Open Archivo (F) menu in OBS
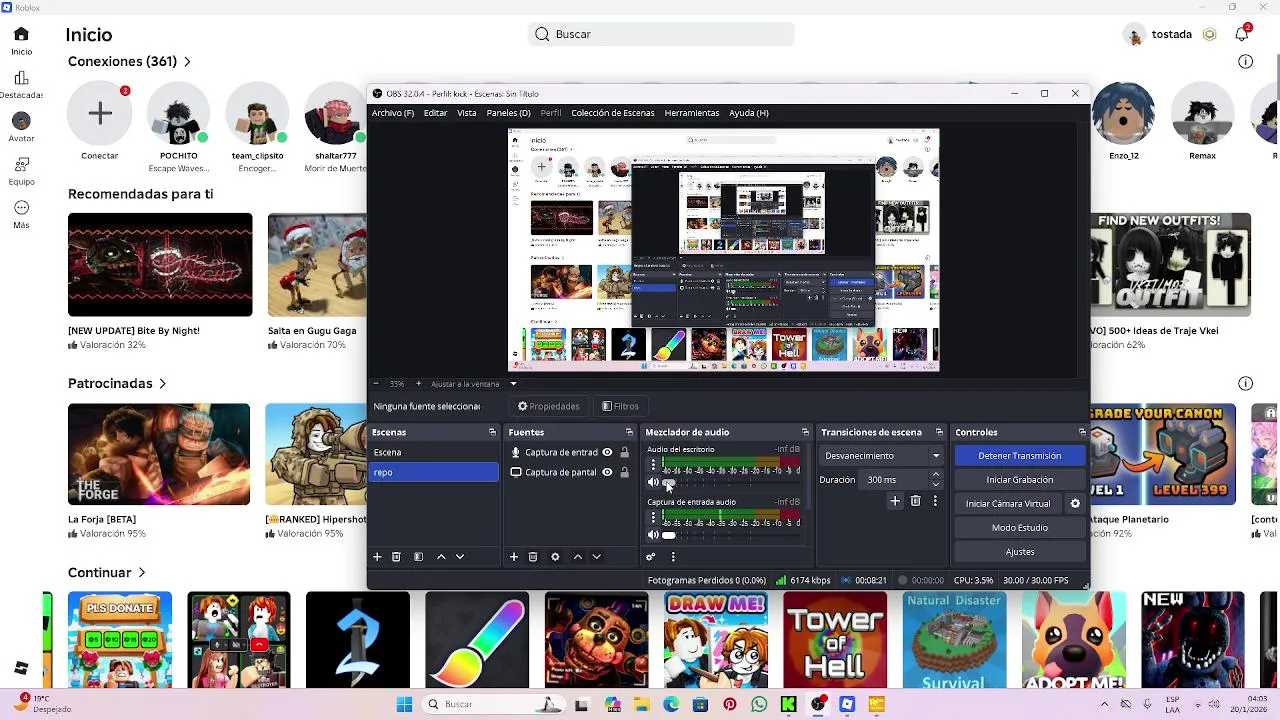 [392, 113]
